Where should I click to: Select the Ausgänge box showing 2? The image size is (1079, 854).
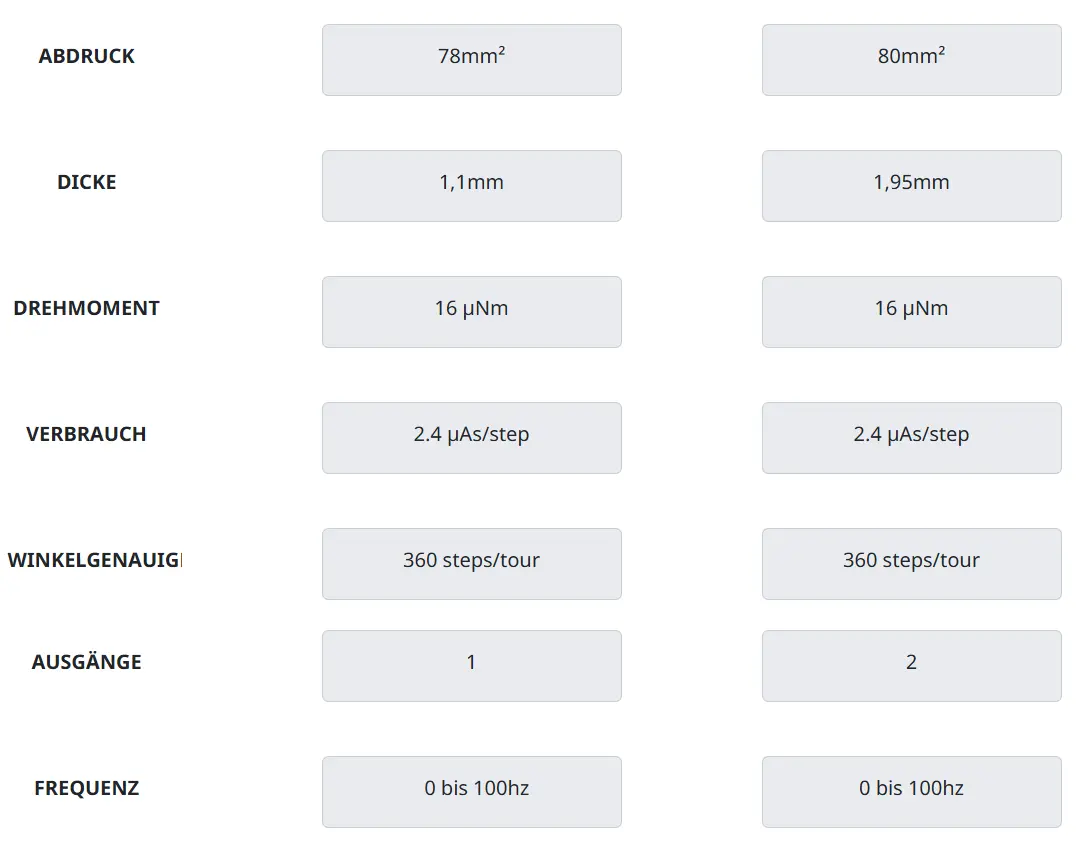click(x=911, y=666)
